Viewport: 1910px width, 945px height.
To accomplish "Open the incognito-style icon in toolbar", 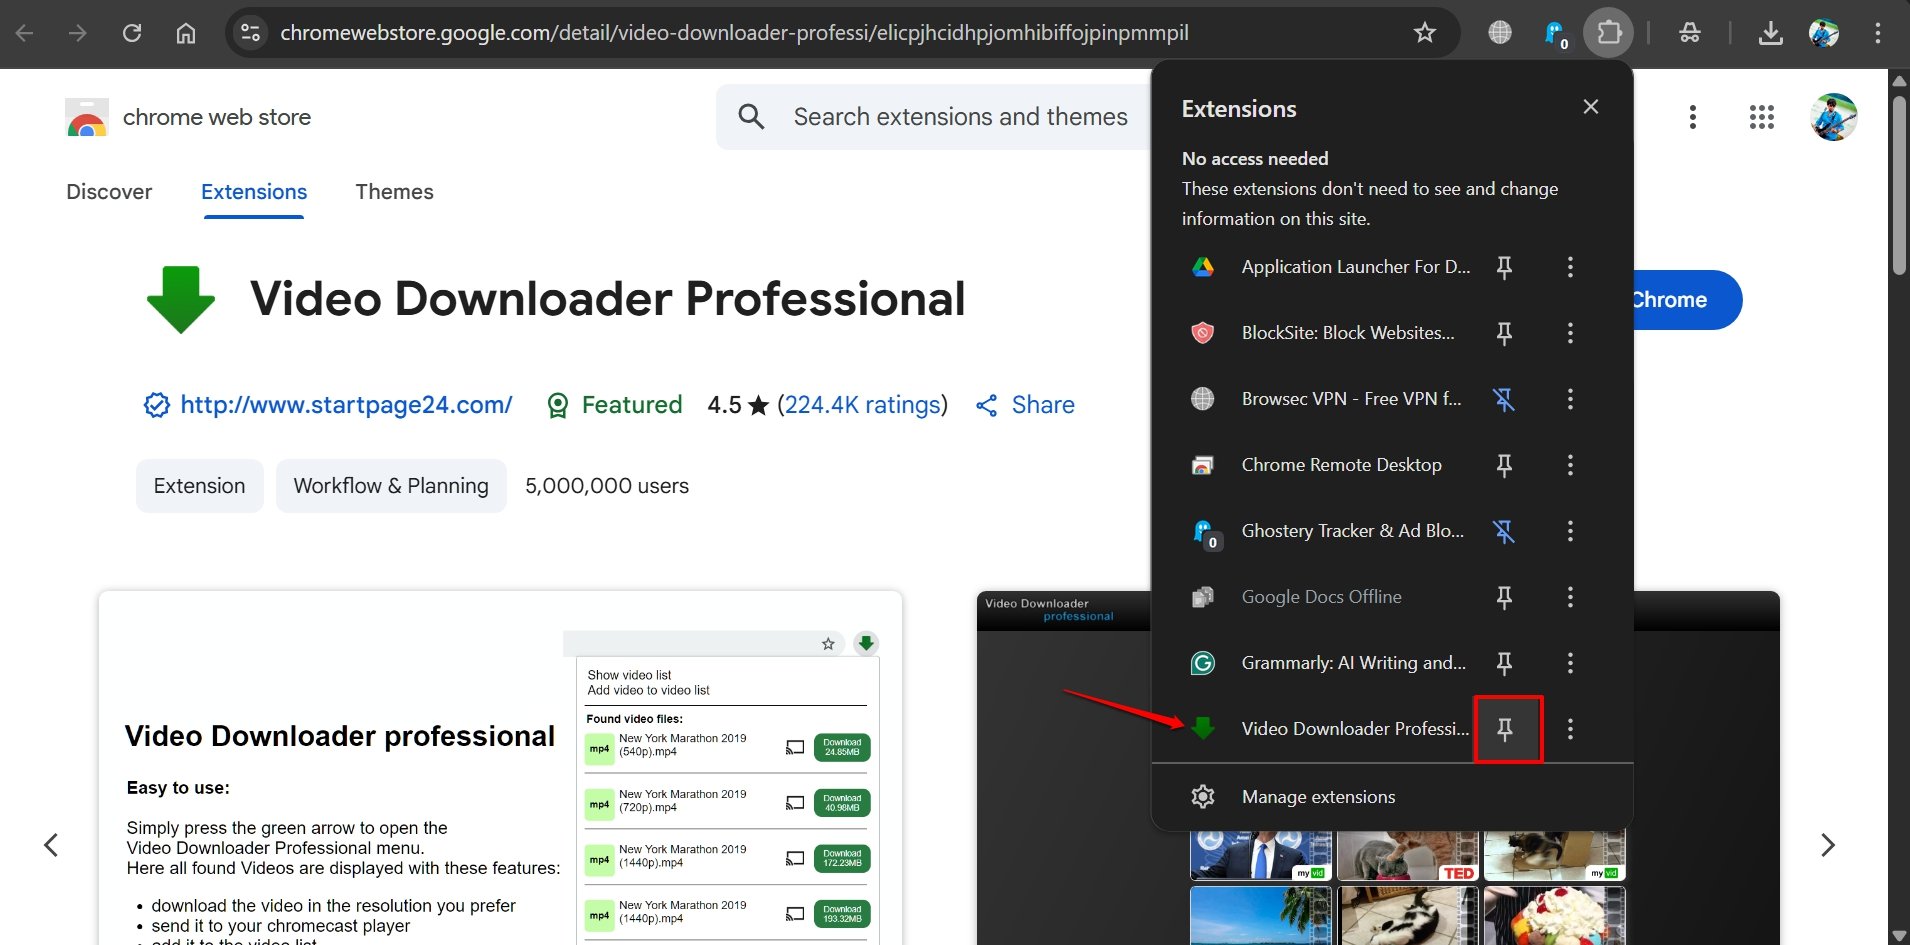I will tap(1690, 33).
